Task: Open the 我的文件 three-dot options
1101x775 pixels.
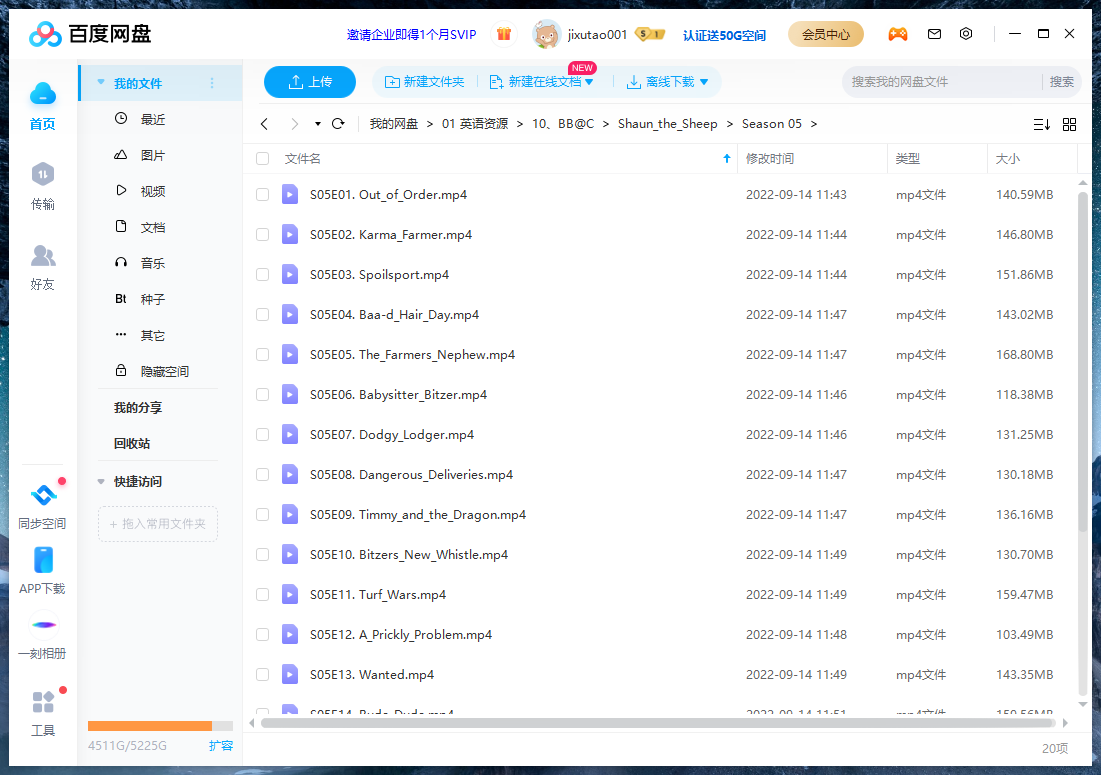Action: (212, 83)
